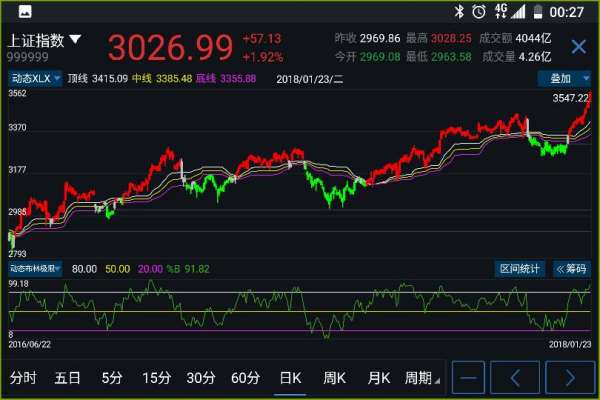Tap the alarm clock status icon
This screenshot has height=400, width=600.
pos(479,11)
